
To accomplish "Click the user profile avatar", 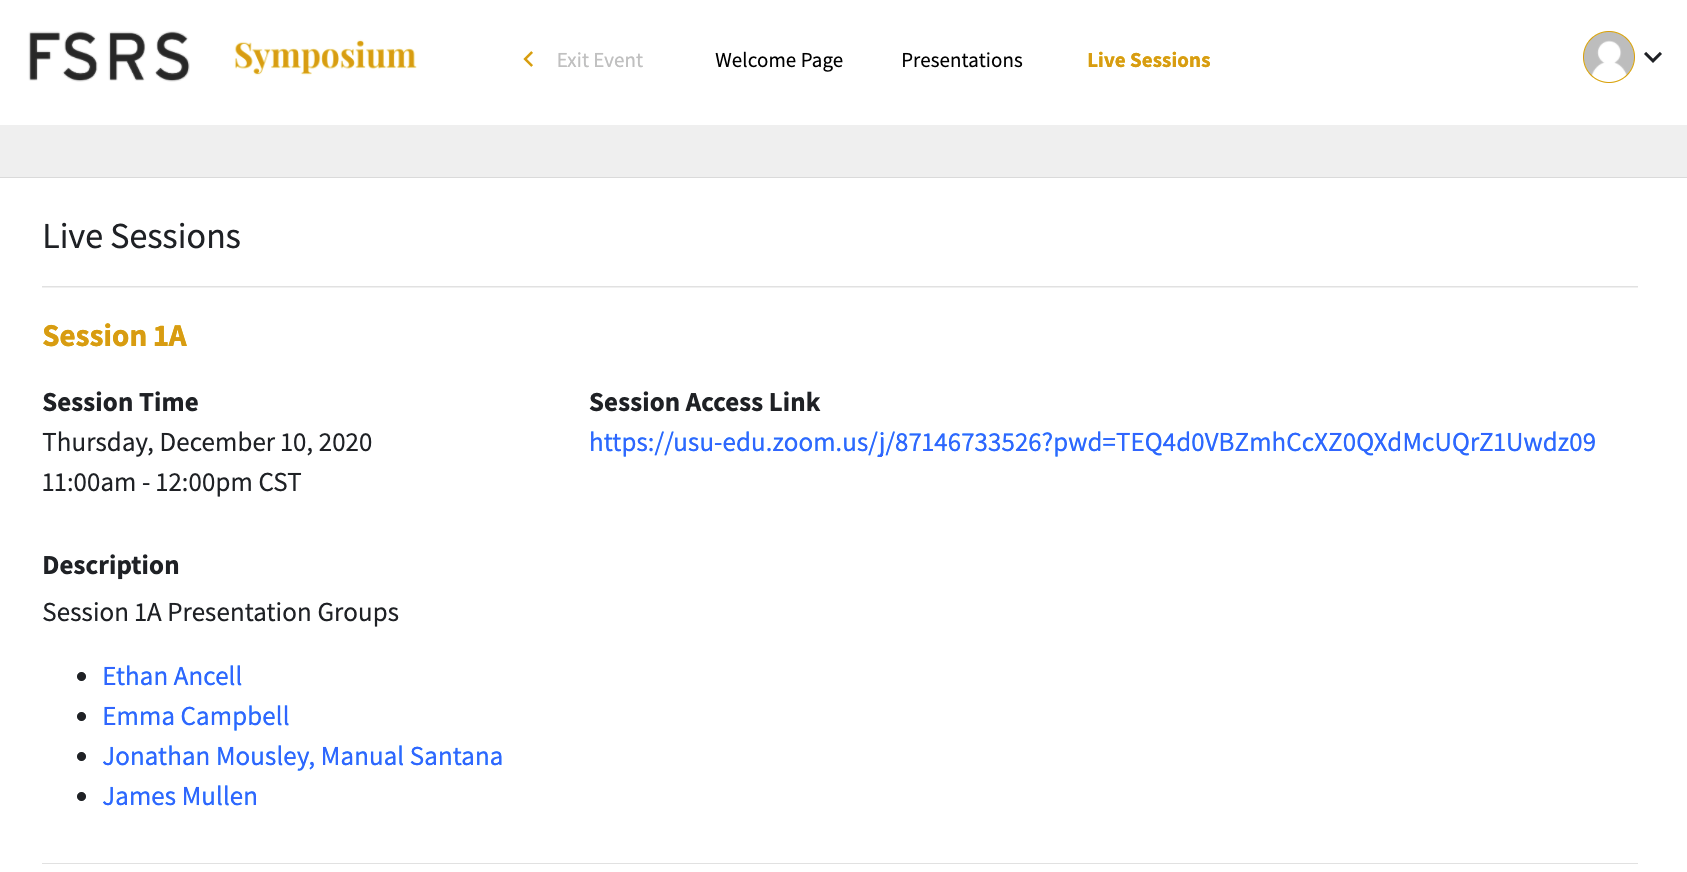I will click(x=1608, y=57).
